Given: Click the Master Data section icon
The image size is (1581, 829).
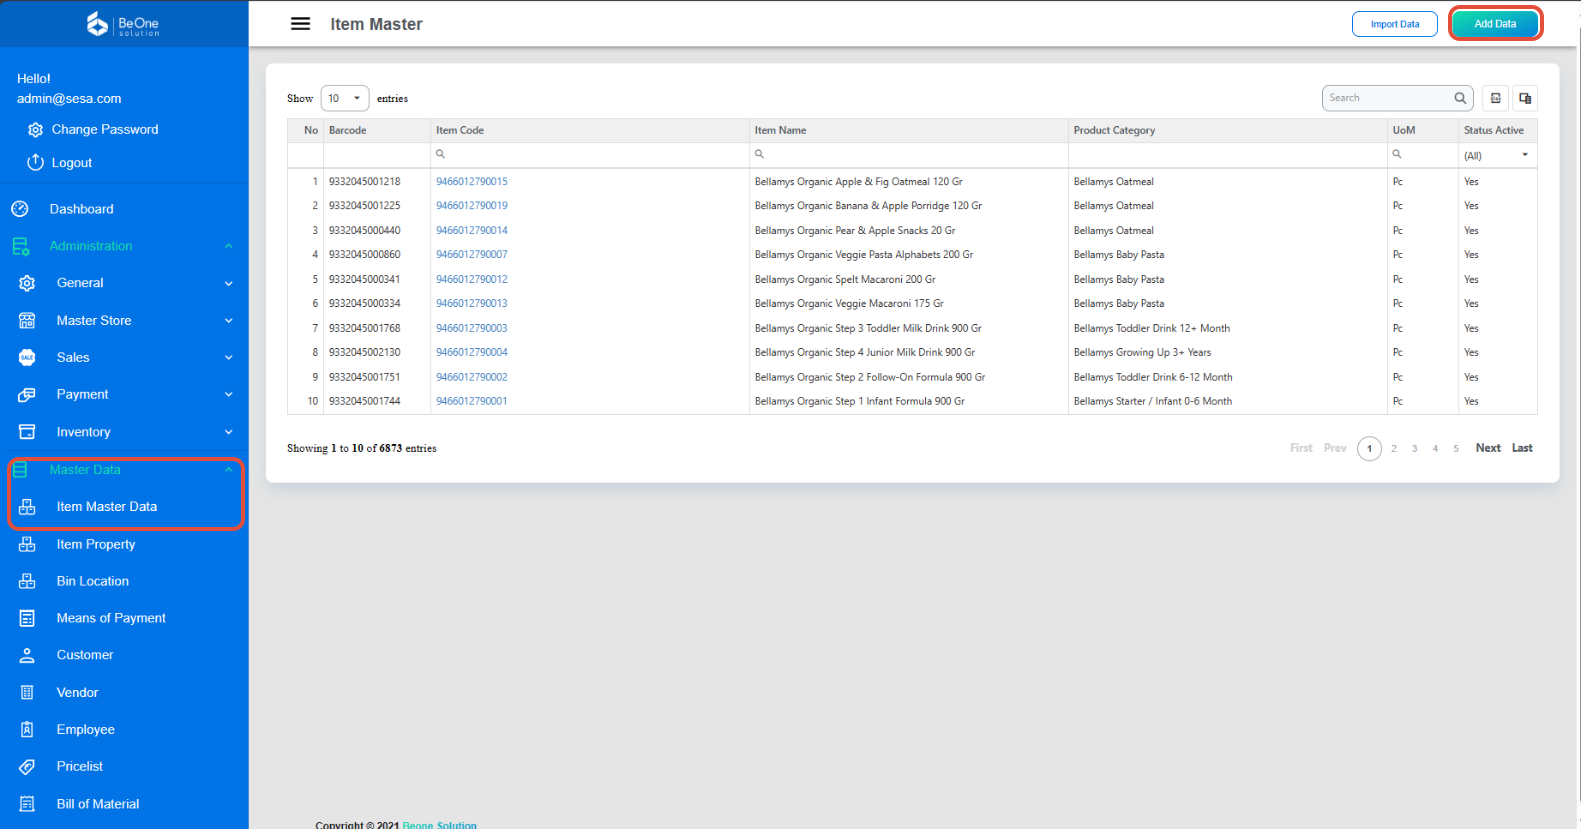Looking at the screenshot, I should tap(20, 469).
